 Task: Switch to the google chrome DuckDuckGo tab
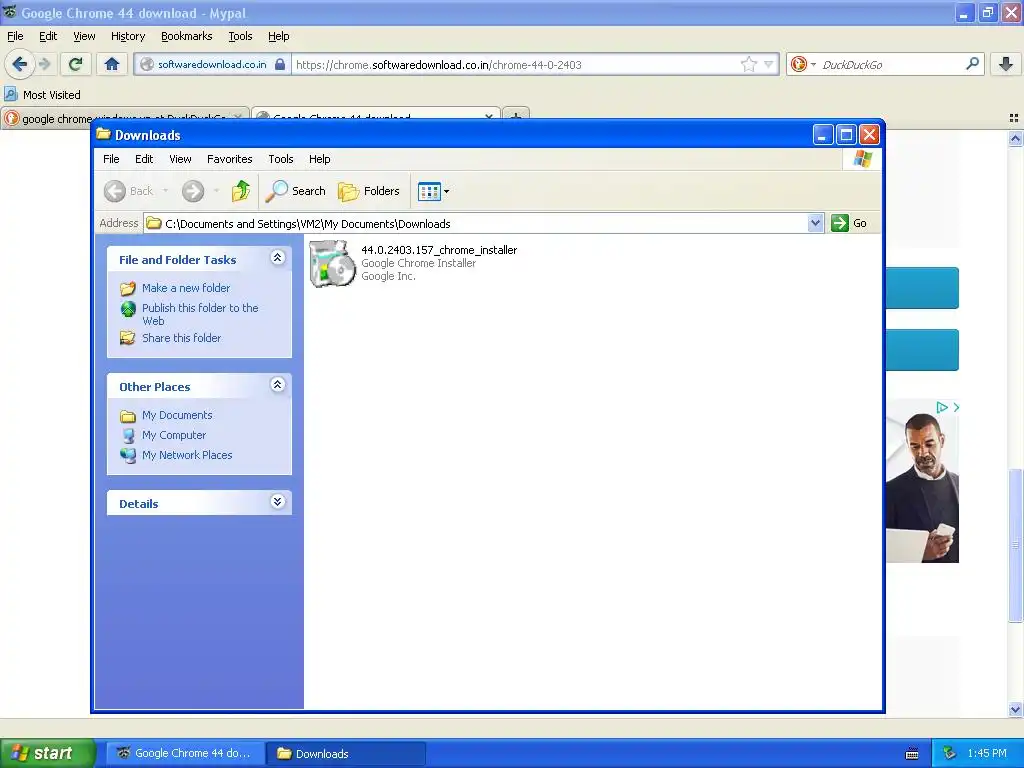coord(124,118)
